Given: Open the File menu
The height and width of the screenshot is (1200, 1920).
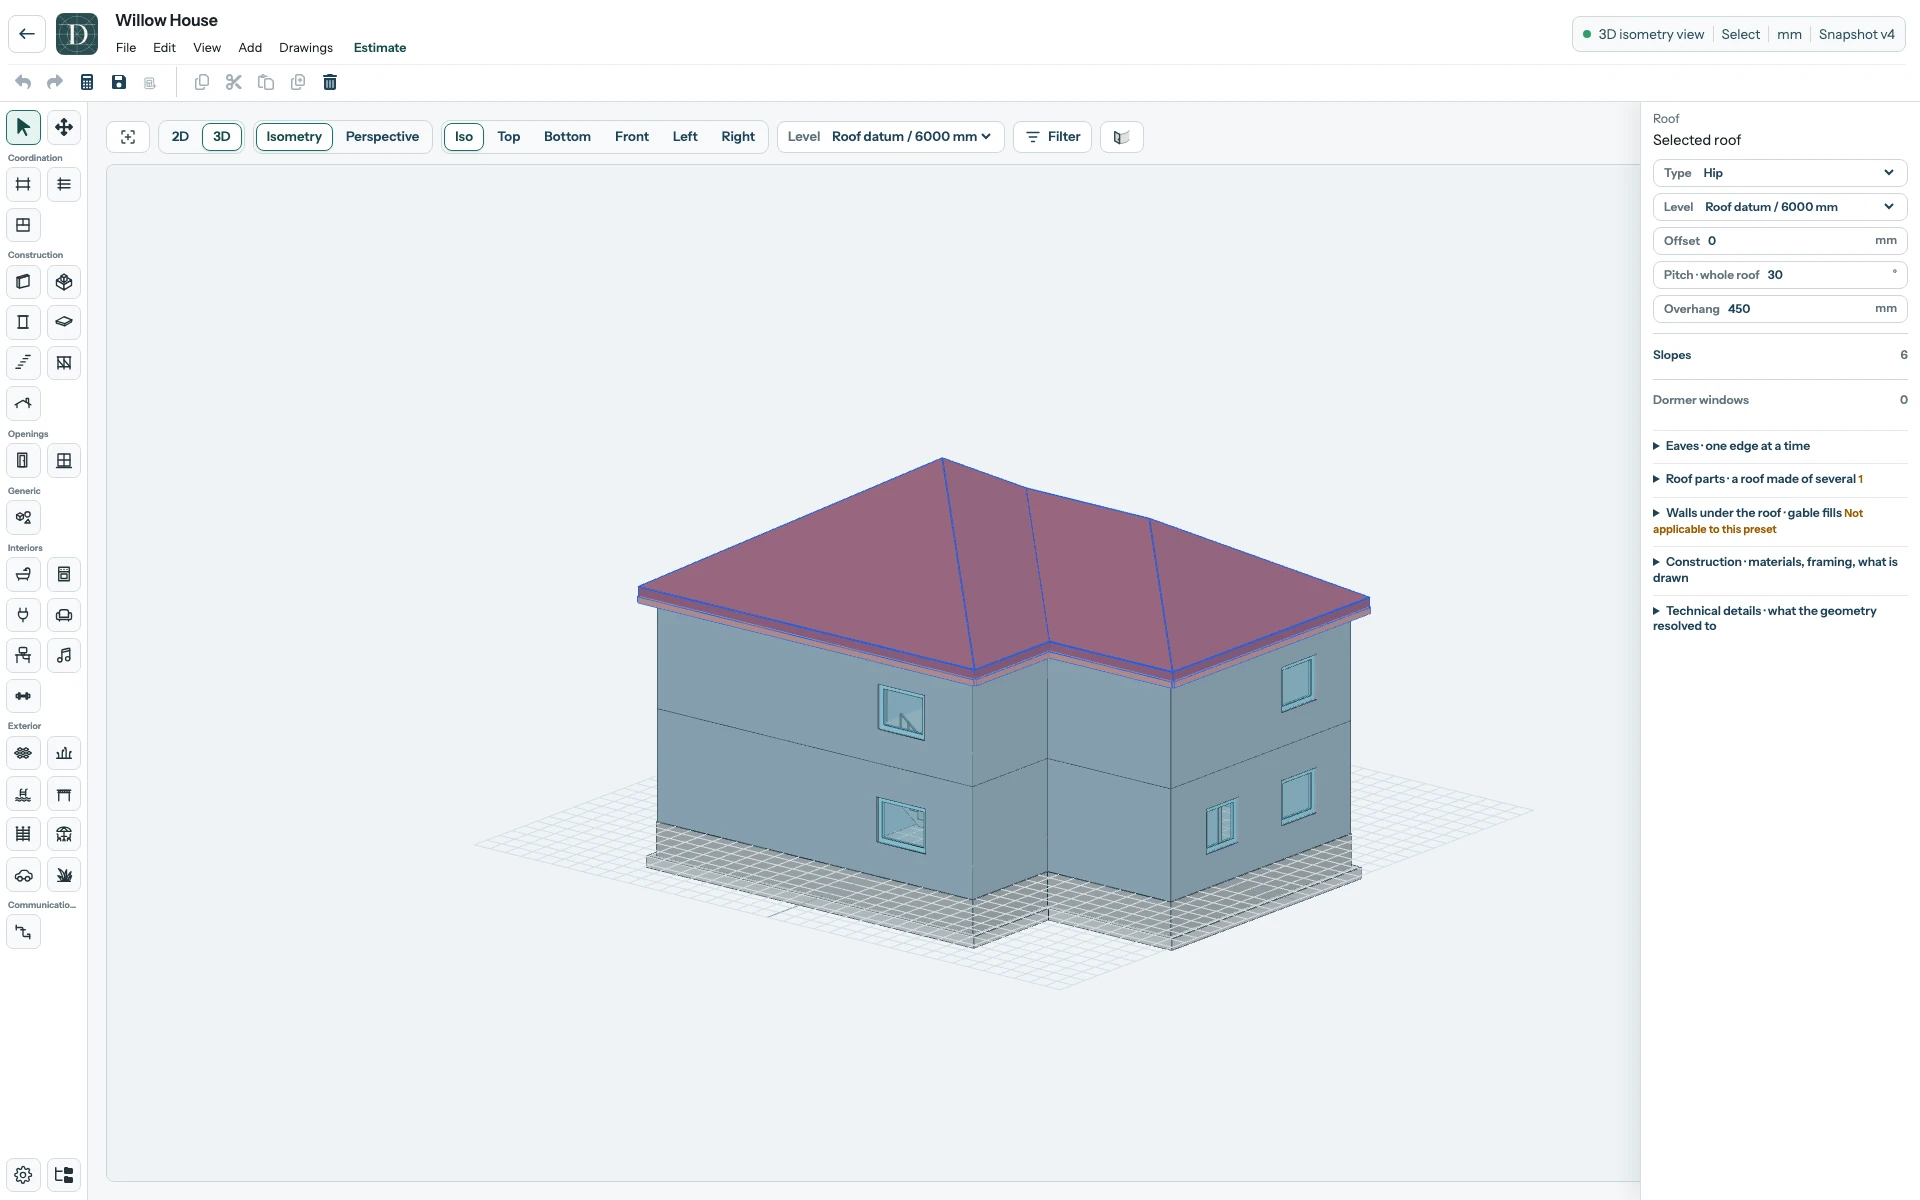Looking at the screenshot, I should click(x=126, y=48).
